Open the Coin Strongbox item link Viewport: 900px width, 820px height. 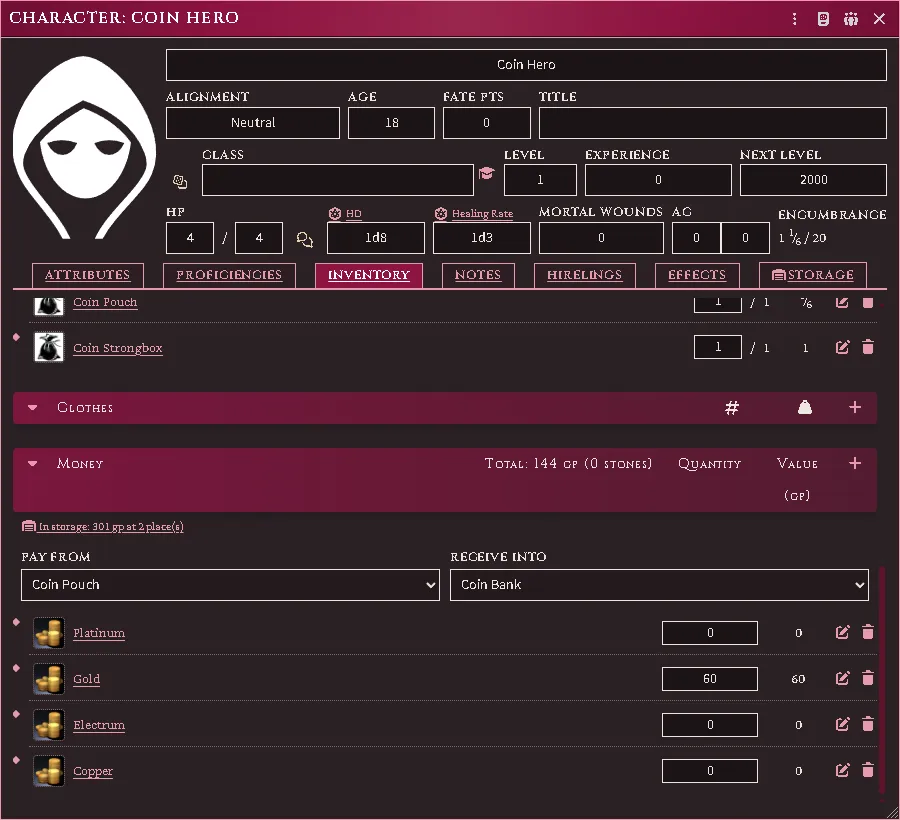118,348
